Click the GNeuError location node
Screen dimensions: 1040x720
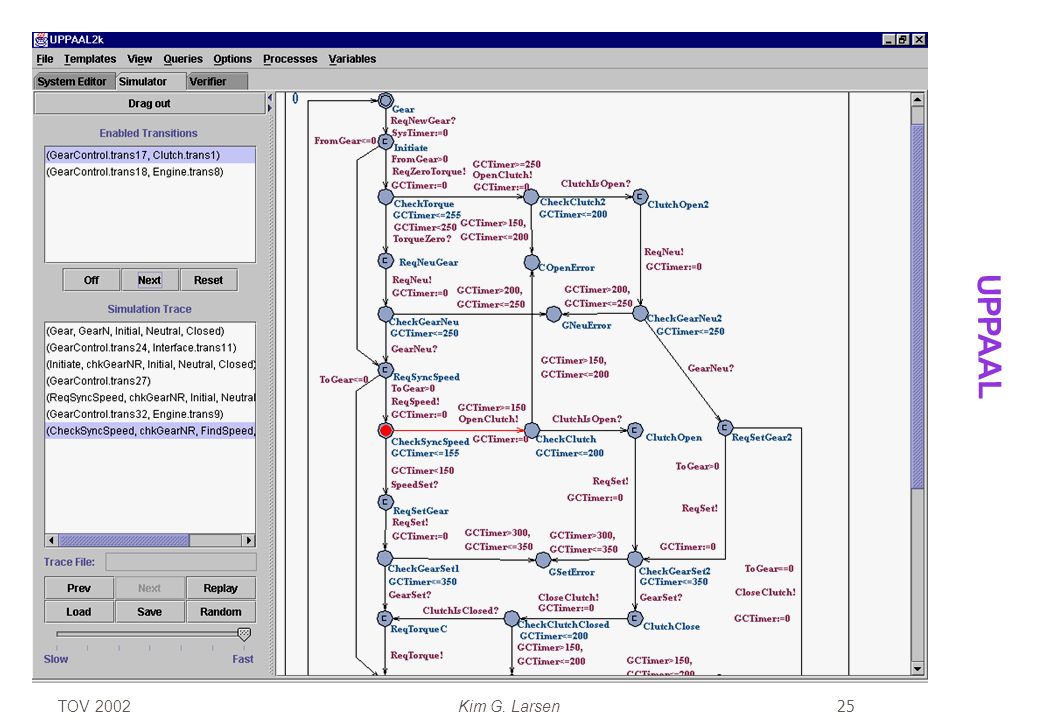(554, 314)
